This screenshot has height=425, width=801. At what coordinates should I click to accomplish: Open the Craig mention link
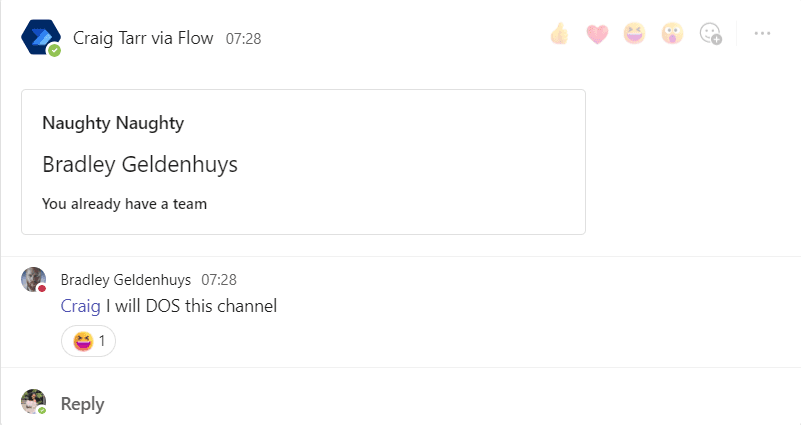point(80,306)
